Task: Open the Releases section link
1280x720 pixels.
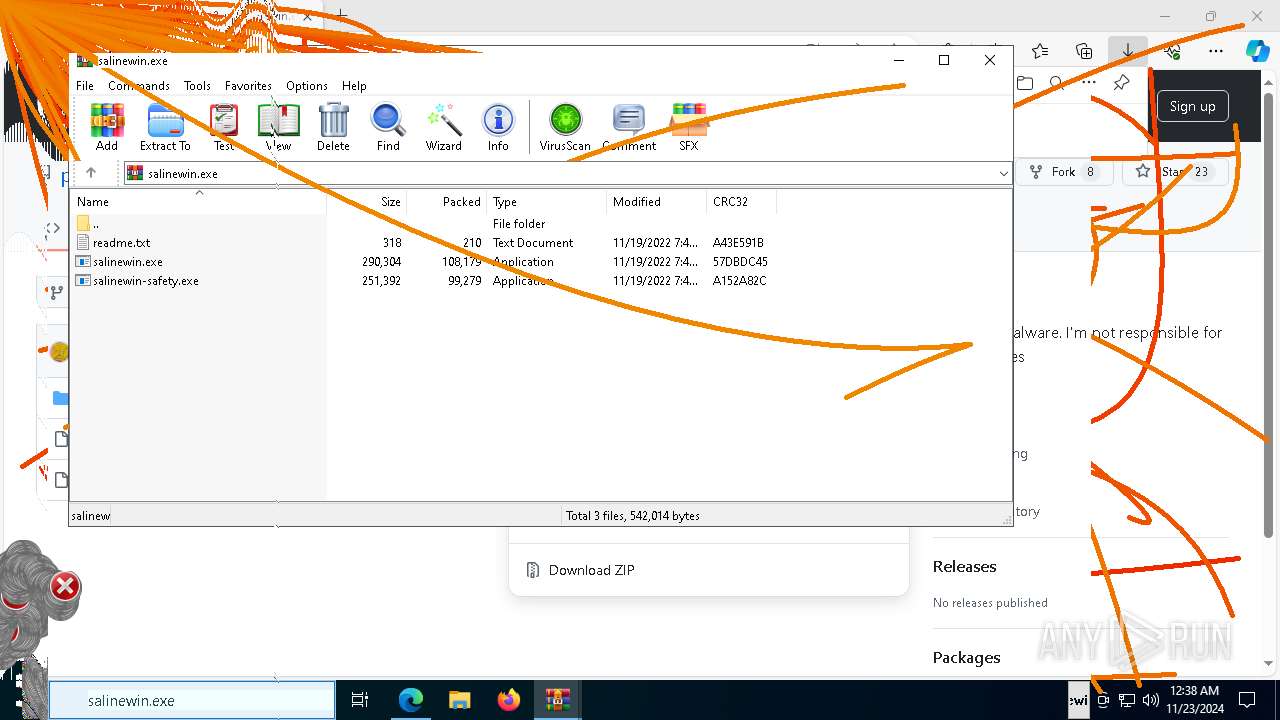Action: pos(964,566)
